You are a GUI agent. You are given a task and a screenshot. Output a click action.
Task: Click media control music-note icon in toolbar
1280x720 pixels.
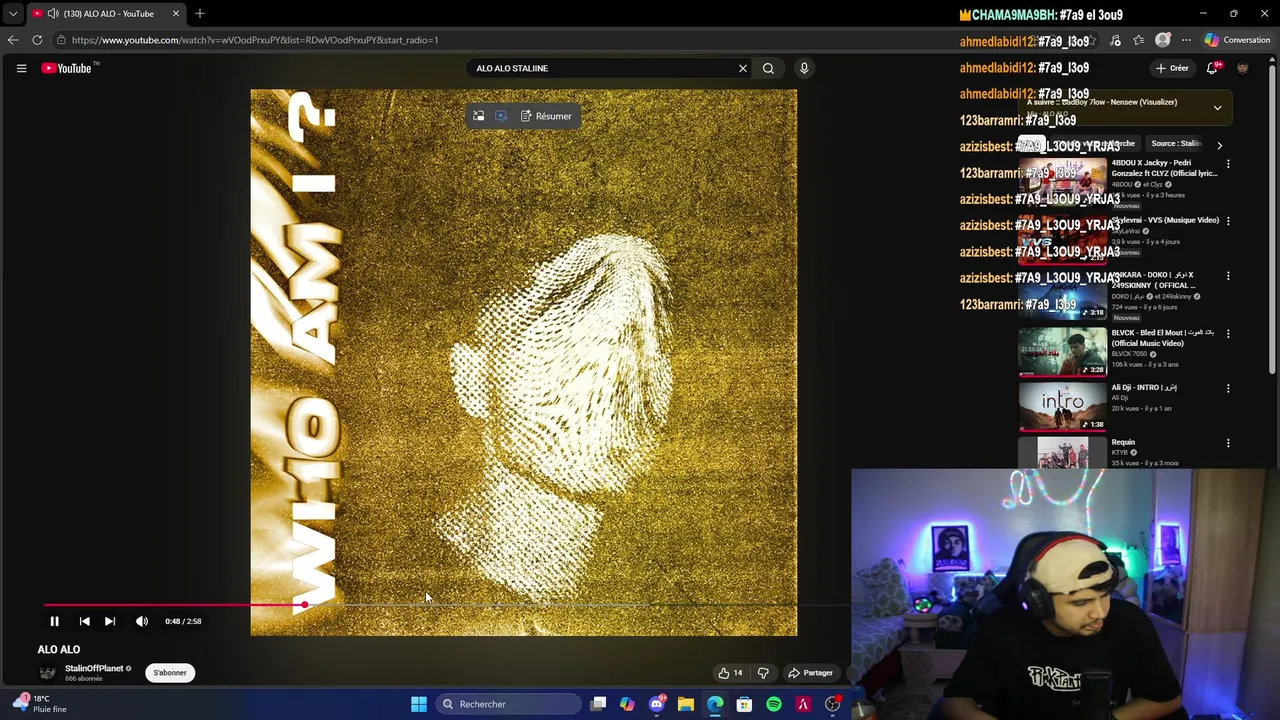pyautogui.click(x=1115, y=40)
